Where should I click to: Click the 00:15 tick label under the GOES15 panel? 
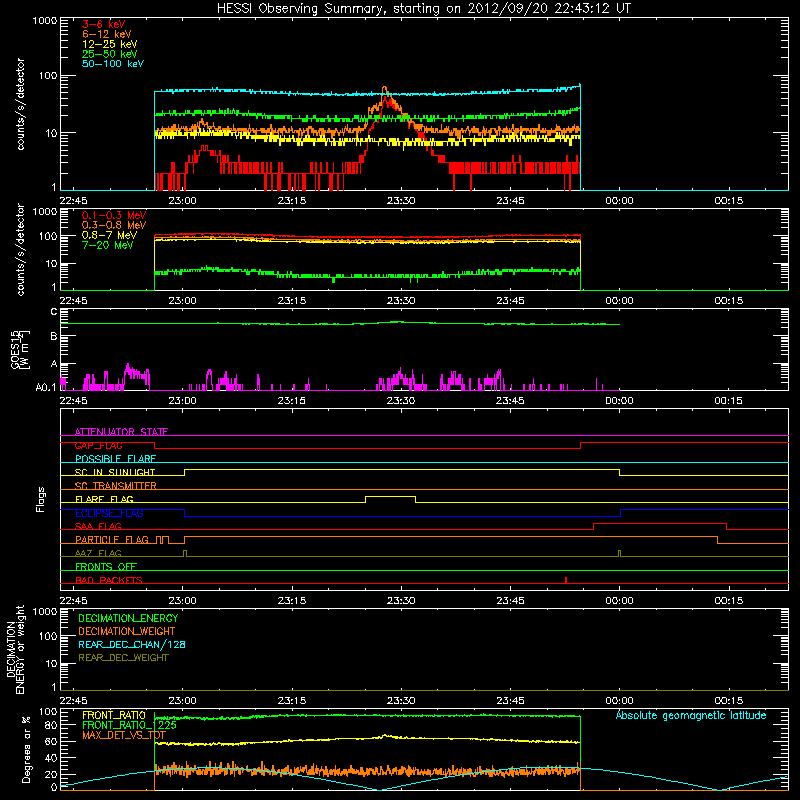click(x=729, y=401)
